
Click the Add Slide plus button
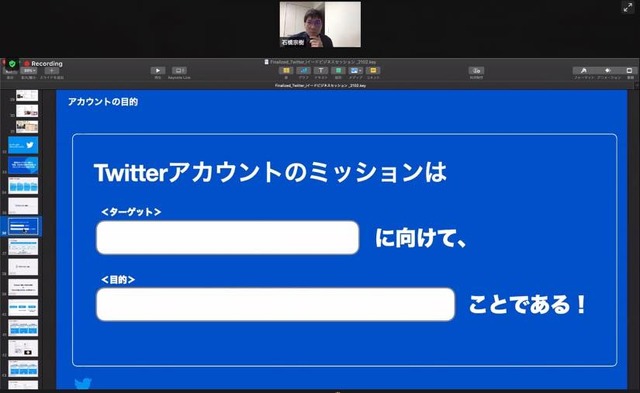pos(51,71)
